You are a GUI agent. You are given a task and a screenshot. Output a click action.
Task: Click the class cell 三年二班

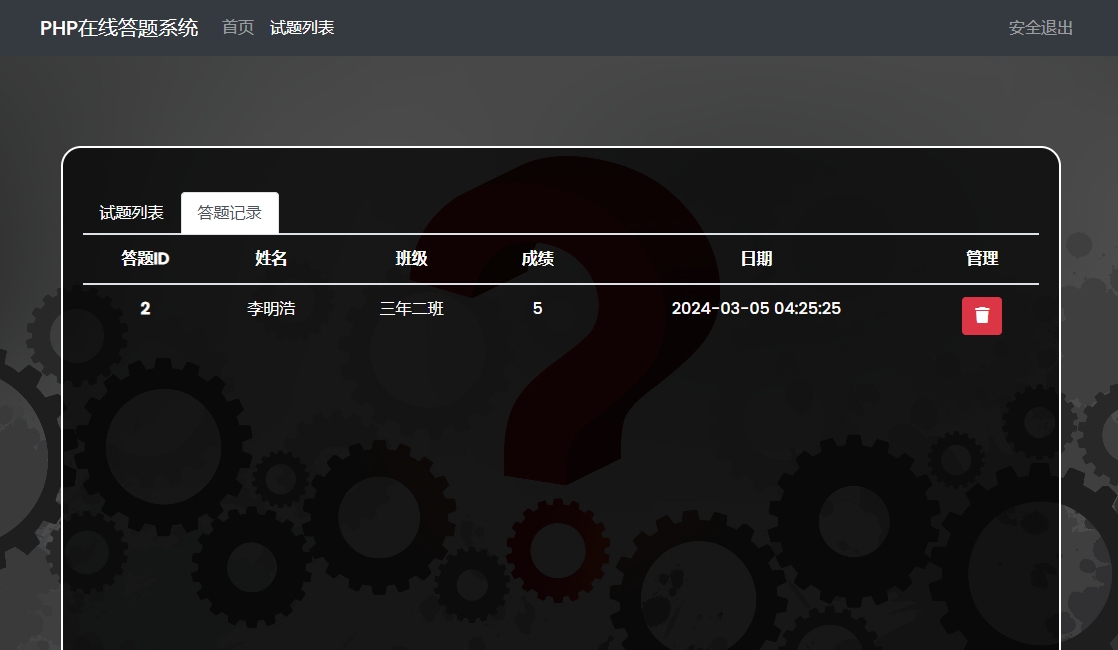tap(411, 309)
